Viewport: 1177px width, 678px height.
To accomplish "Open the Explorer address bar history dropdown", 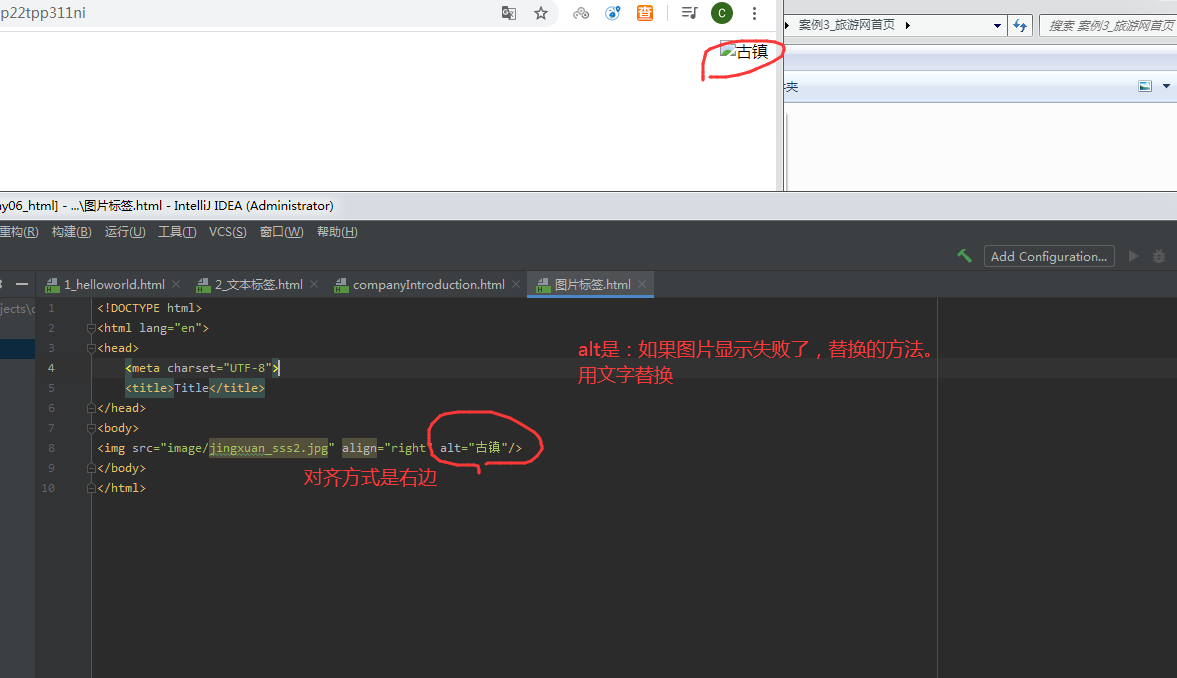I will tap(997, 26).
